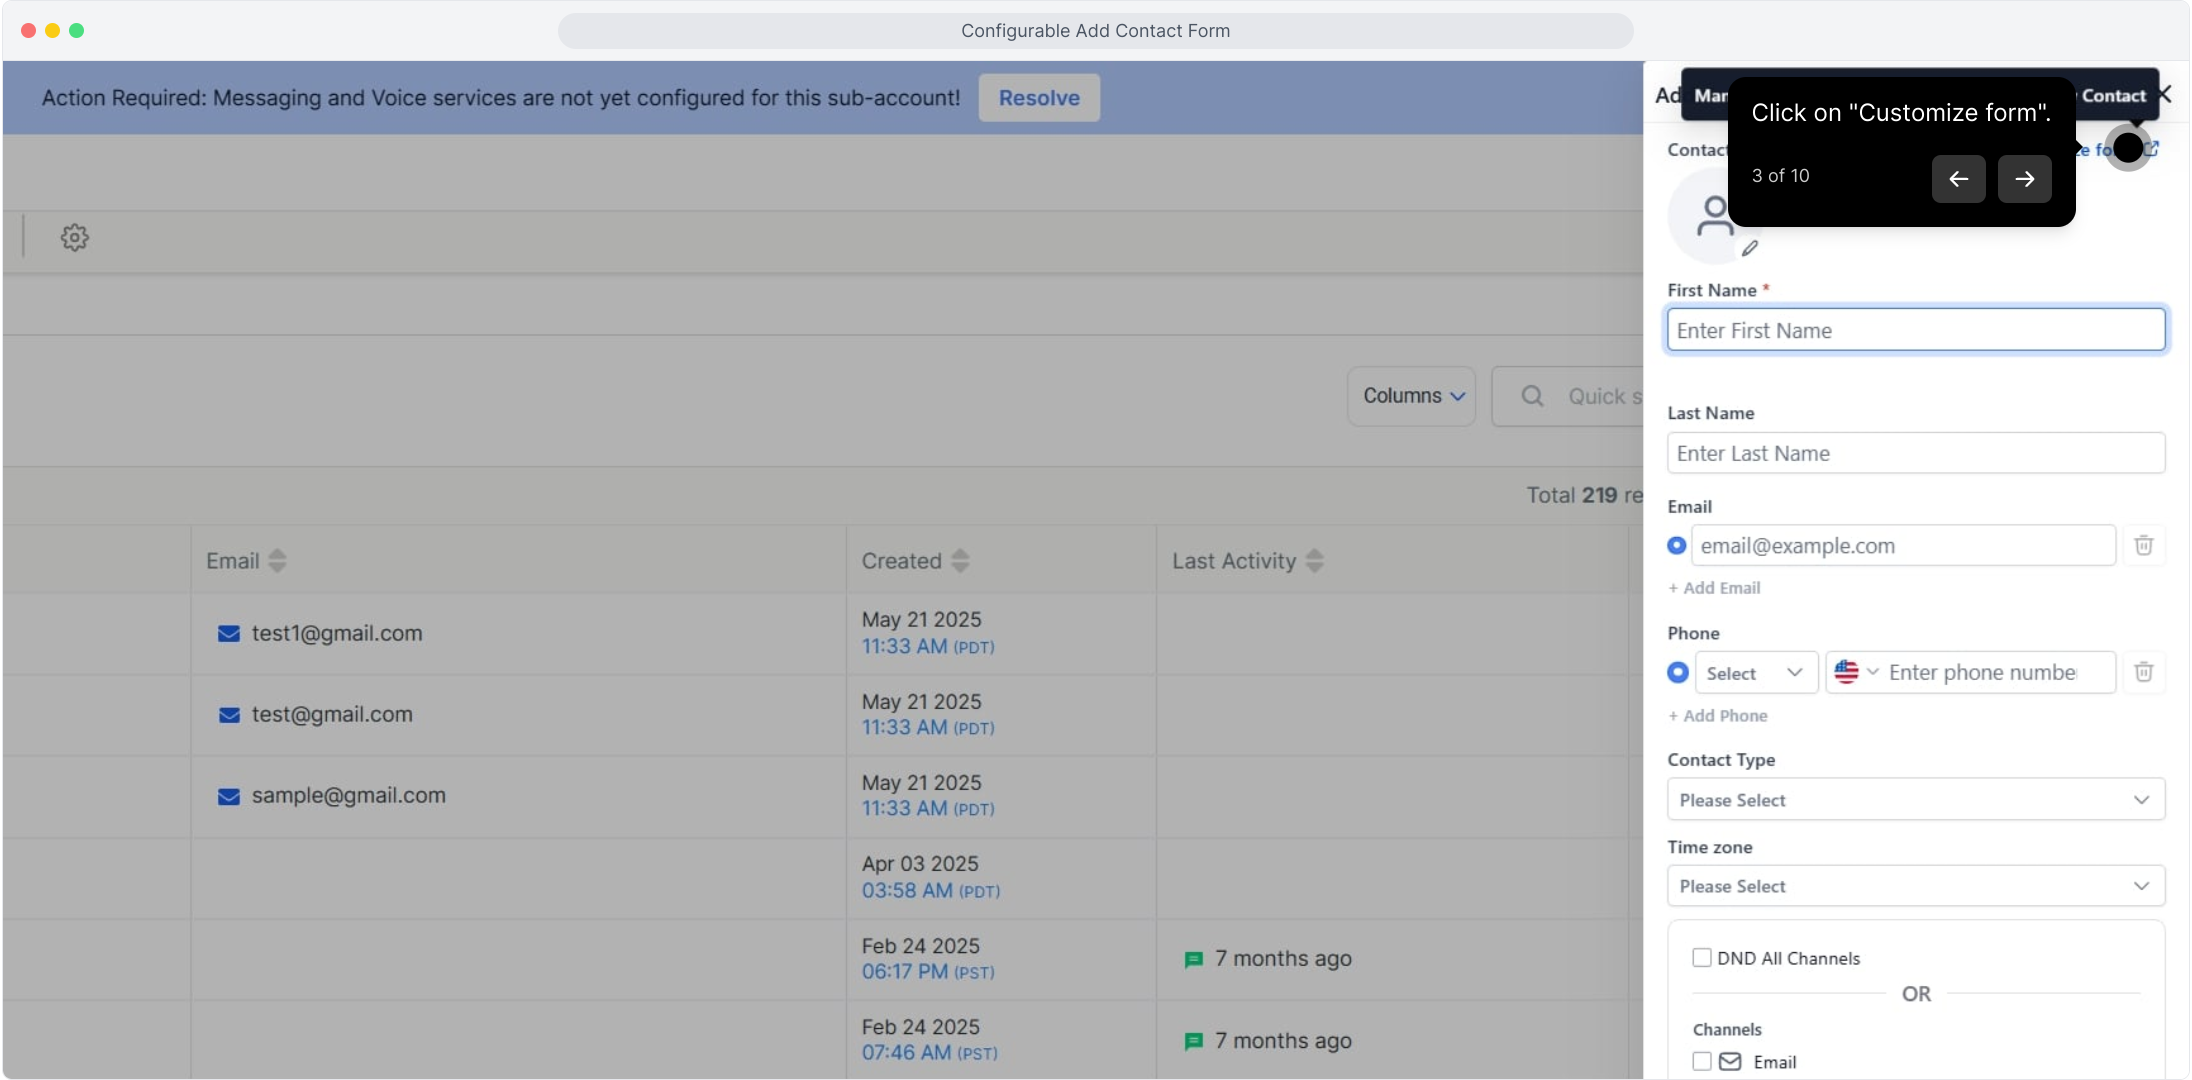Screen dimensions: 2192x1080
Task: Click the Resolve button in banner
Action: click(1038, 98)
